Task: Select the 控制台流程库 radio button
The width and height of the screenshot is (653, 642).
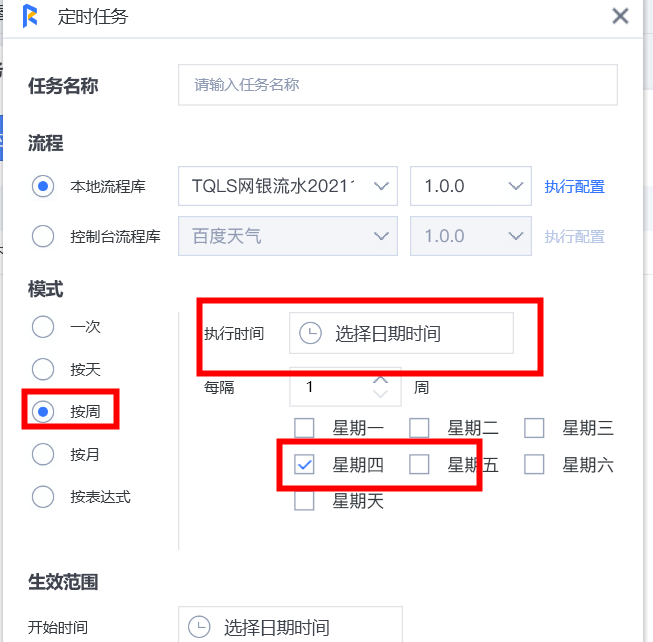Action: (x=43, y=236)
